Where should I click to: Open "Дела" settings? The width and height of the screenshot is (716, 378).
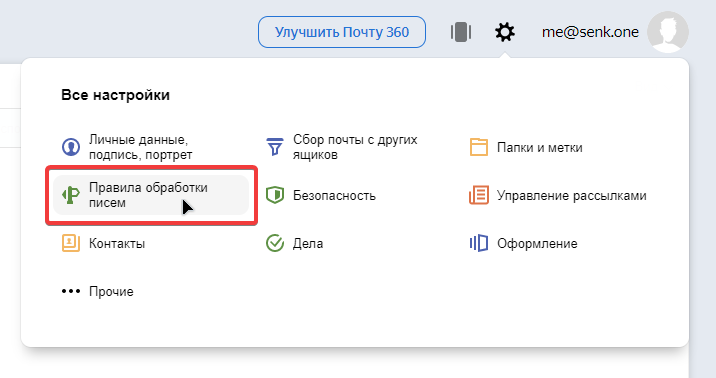coord(307,243)
